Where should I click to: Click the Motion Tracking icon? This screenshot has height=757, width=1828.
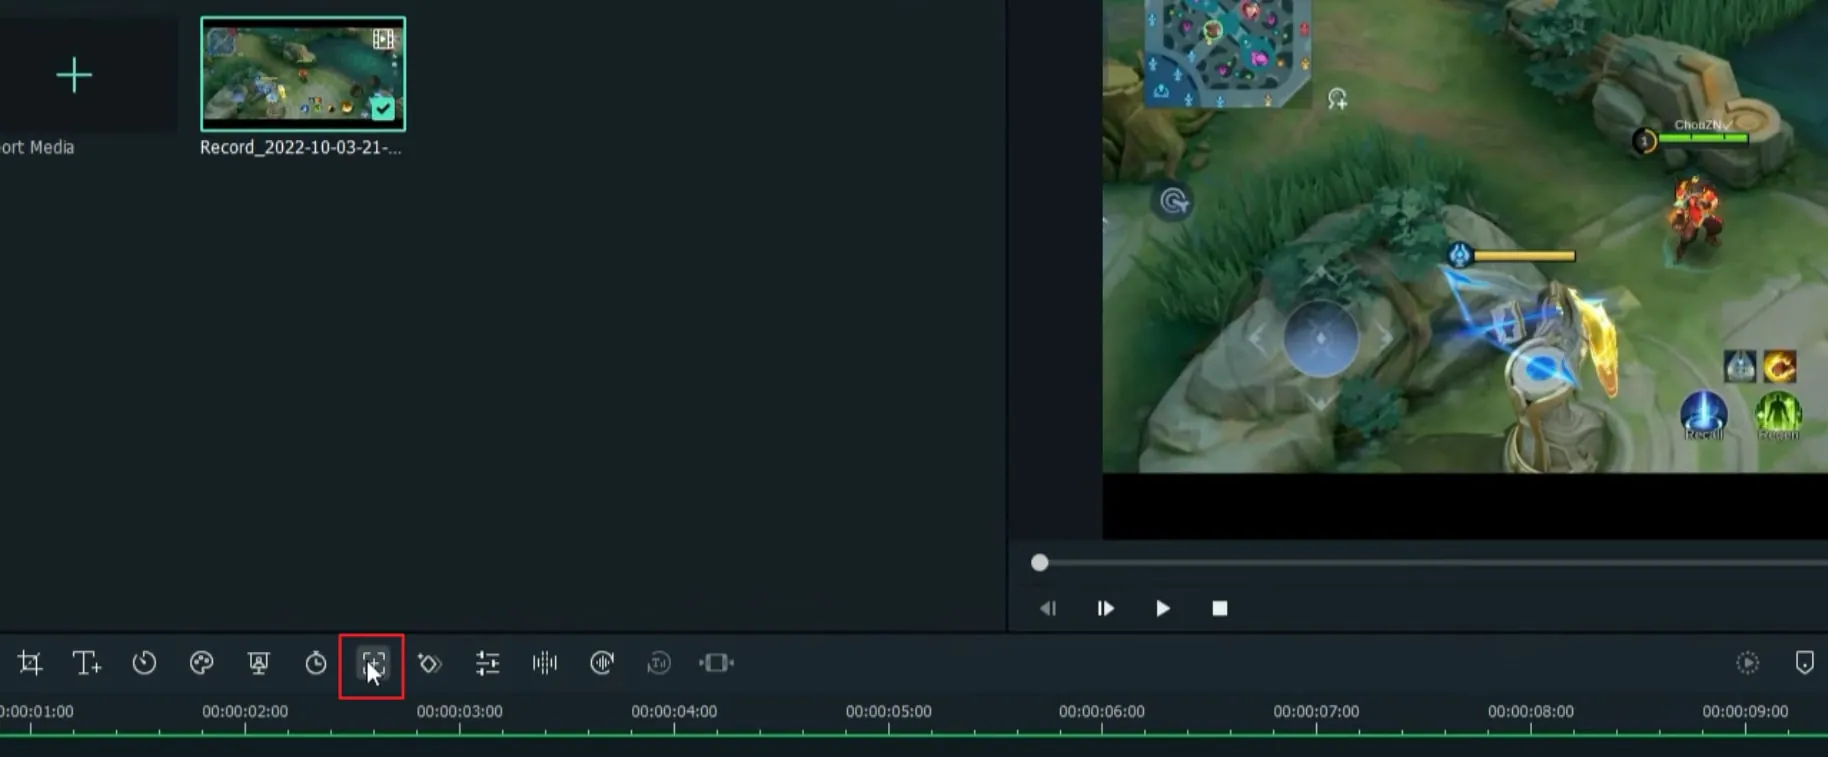373,664
